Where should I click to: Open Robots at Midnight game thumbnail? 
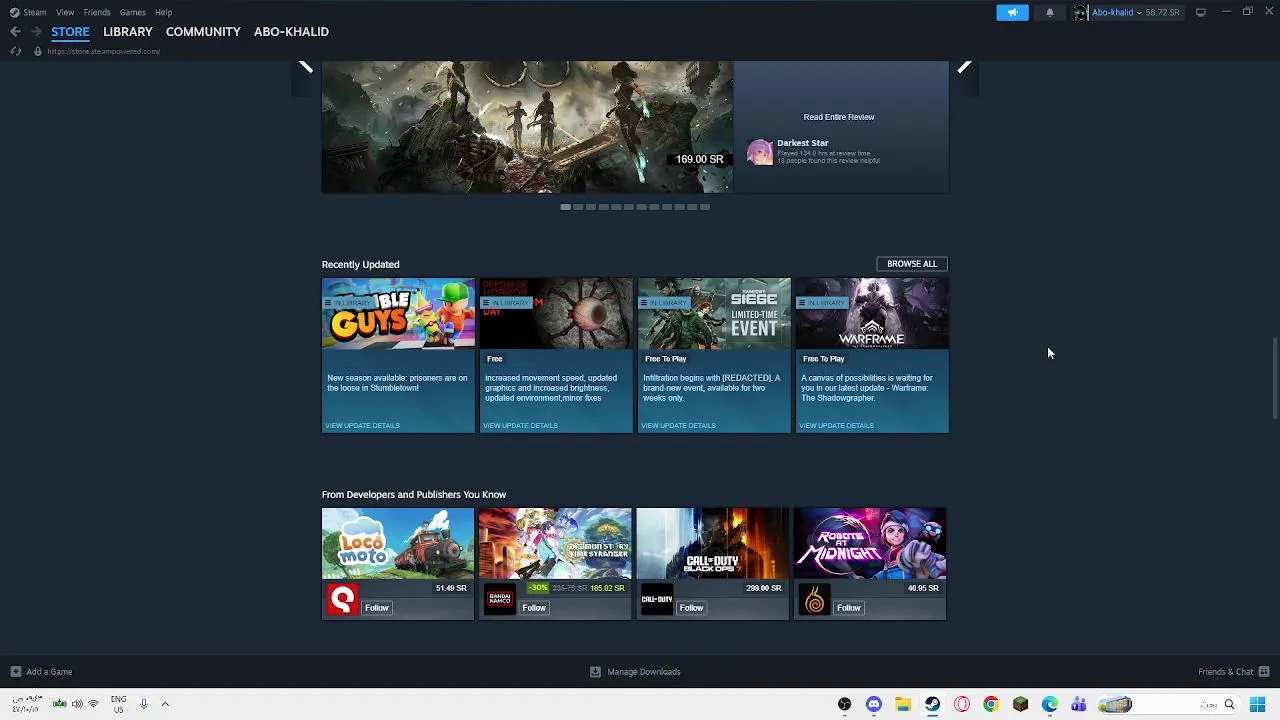(870, 543)
